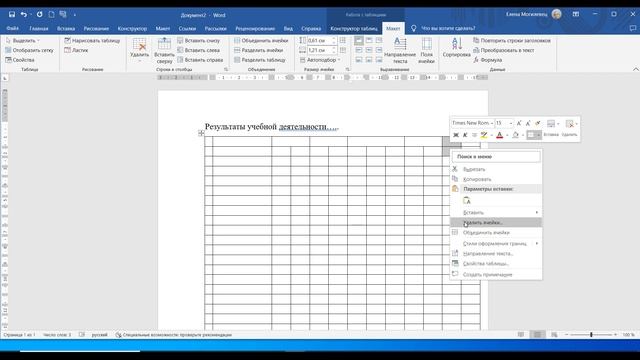Screen dimensions: 640x360
Task: Toggle Повторить строки заголовков
Action: [512, 40]
